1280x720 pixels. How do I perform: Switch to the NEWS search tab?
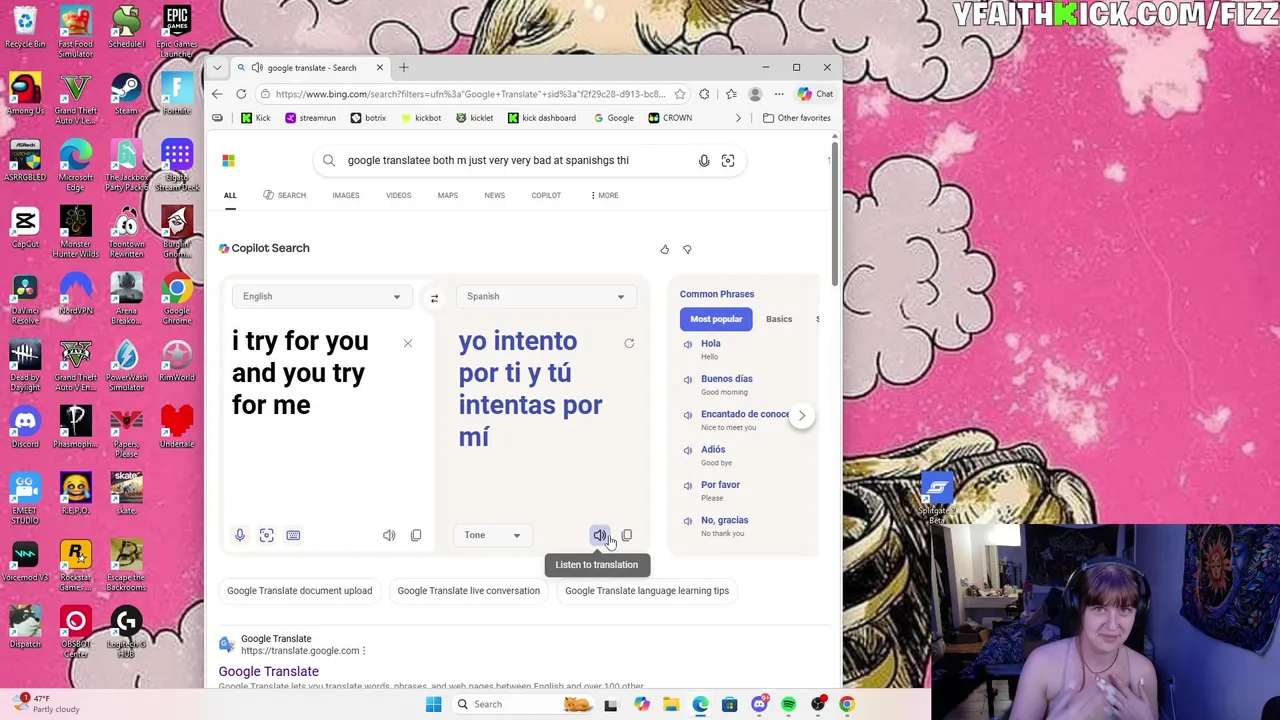[494, 195]
